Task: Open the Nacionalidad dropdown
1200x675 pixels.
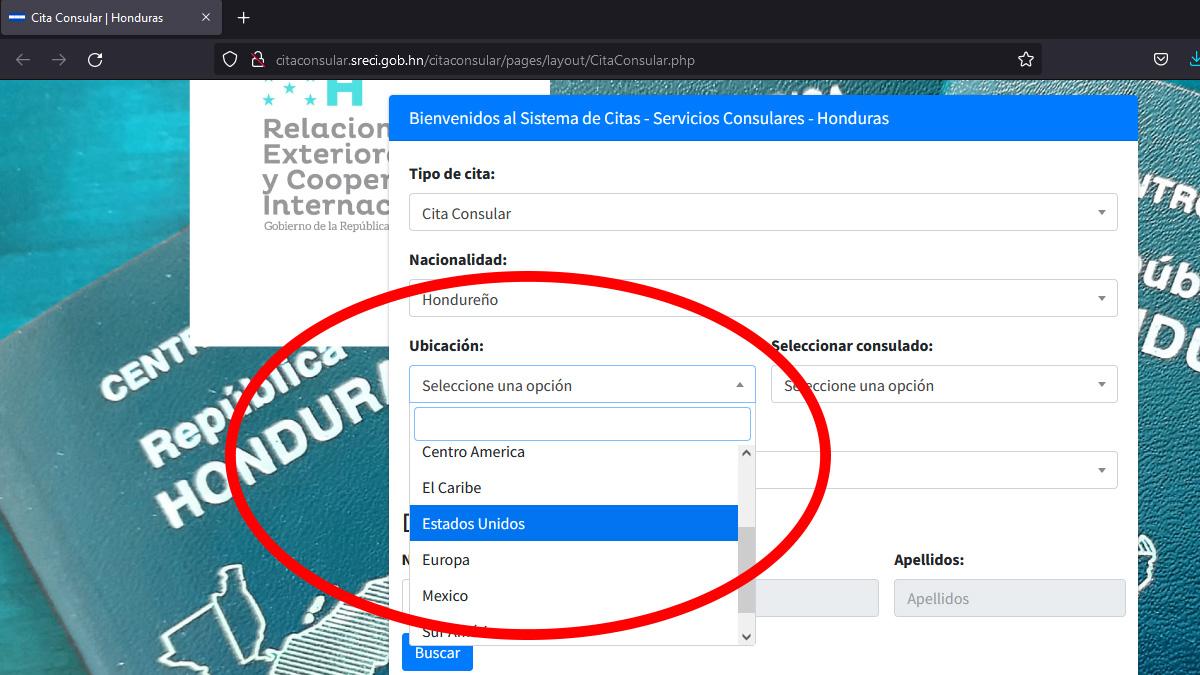Action: click(x=762, y=299)
